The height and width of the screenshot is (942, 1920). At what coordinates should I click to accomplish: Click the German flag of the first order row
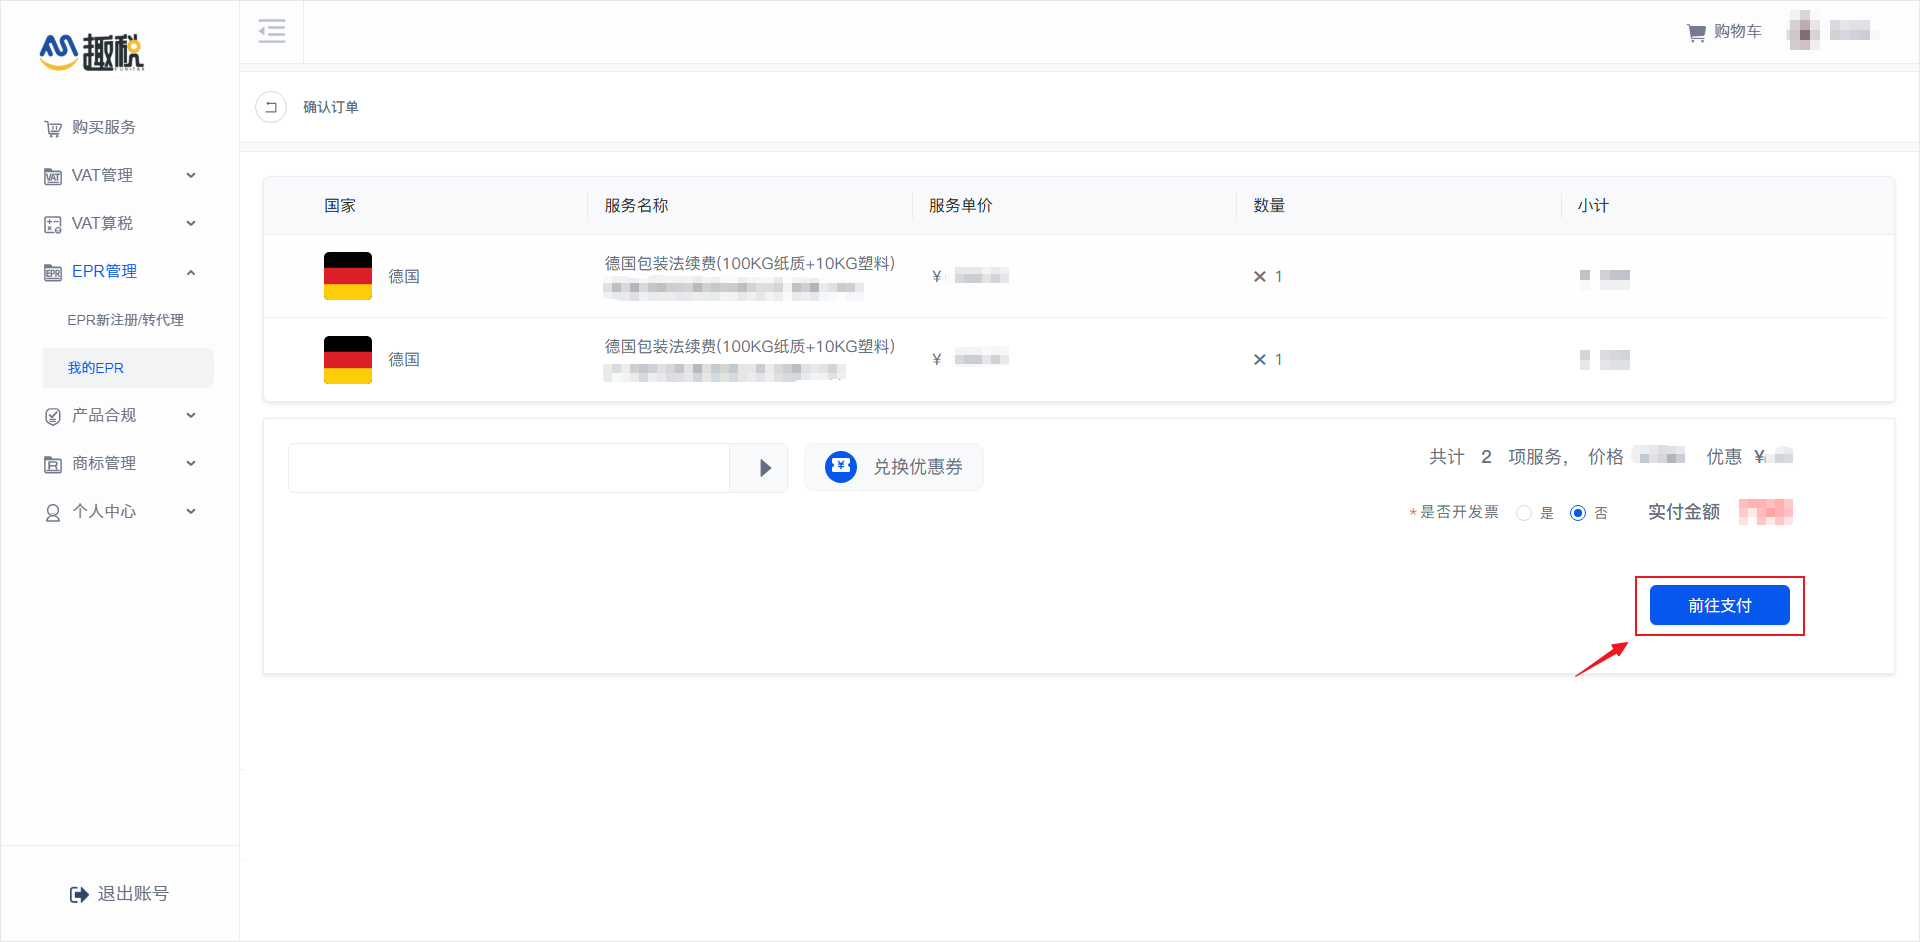pyautogui.click(x=347, y=276)
